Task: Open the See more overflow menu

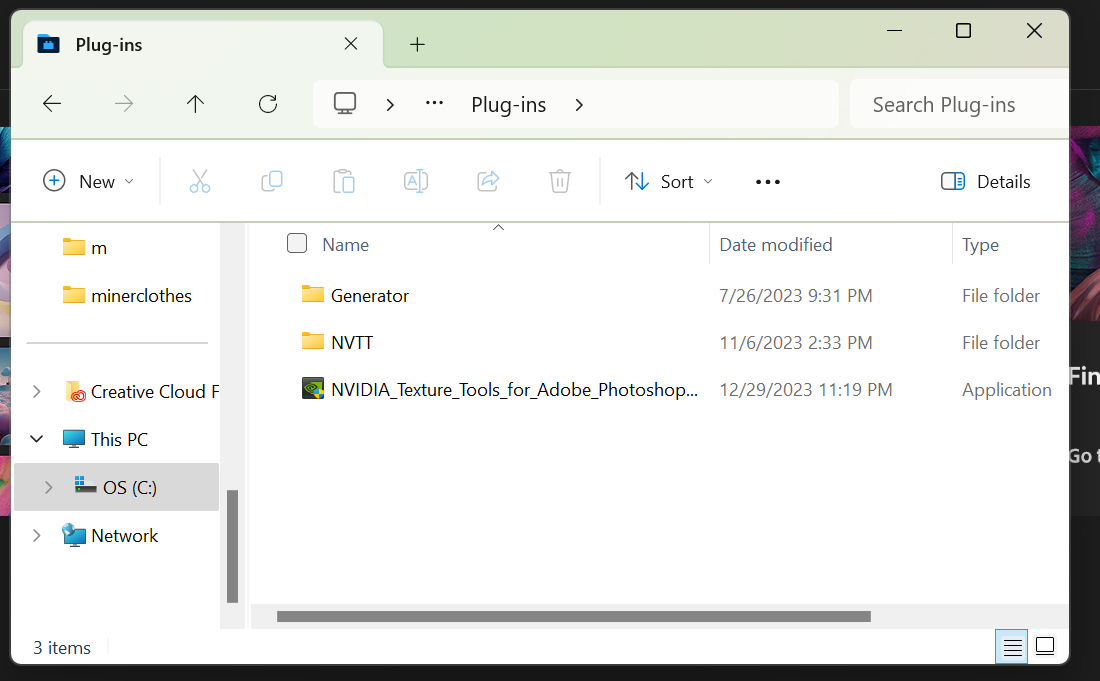Action: tap(767, 181)
